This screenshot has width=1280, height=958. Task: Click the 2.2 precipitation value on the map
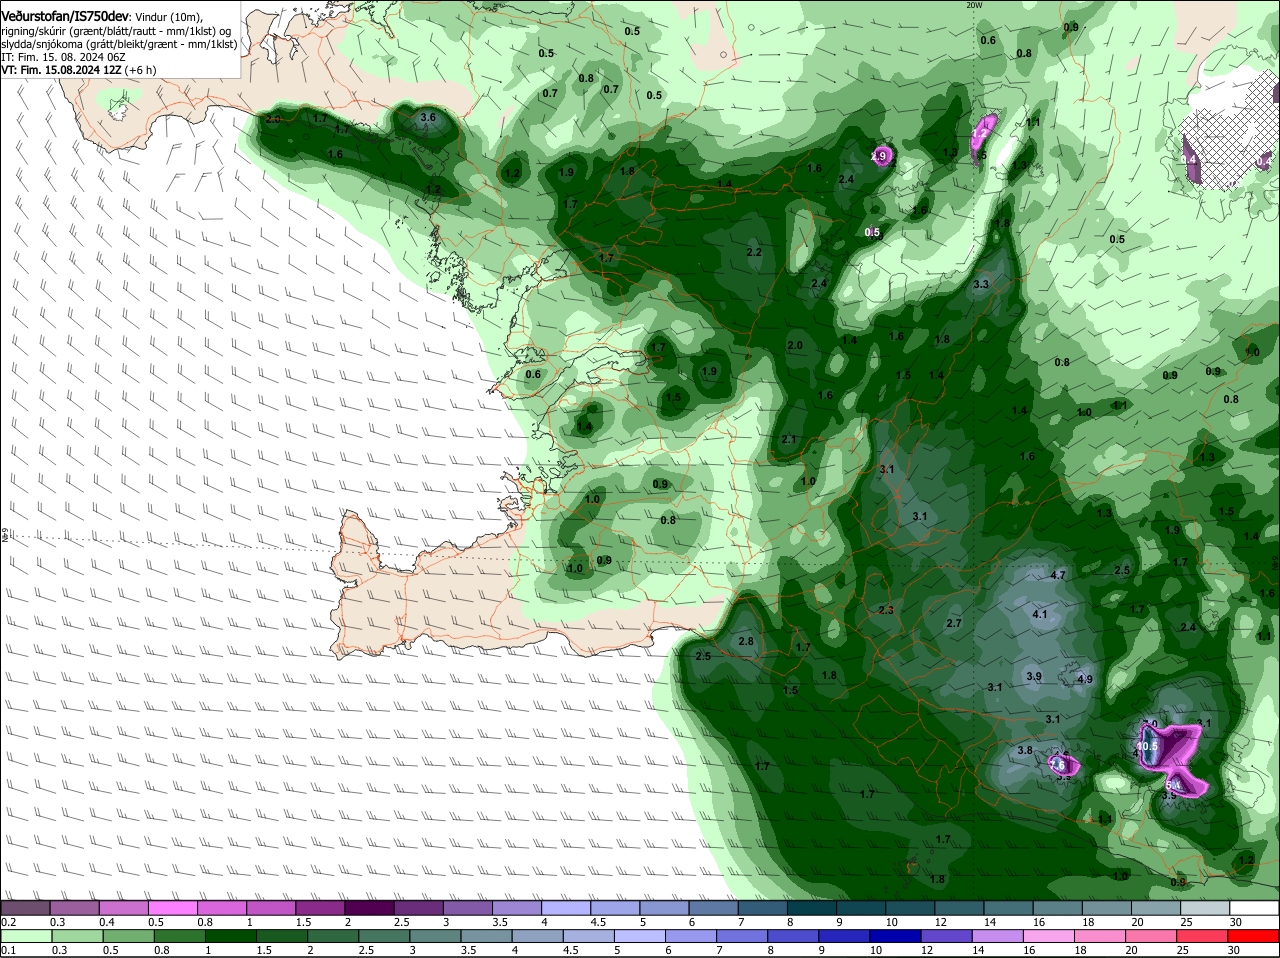pos(754,252)
